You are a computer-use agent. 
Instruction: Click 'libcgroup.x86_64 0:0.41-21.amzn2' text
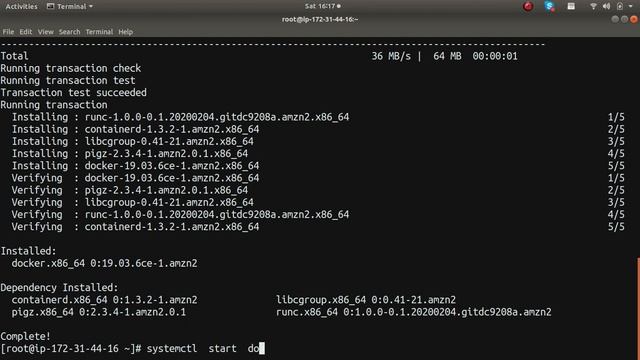point(366,300)
